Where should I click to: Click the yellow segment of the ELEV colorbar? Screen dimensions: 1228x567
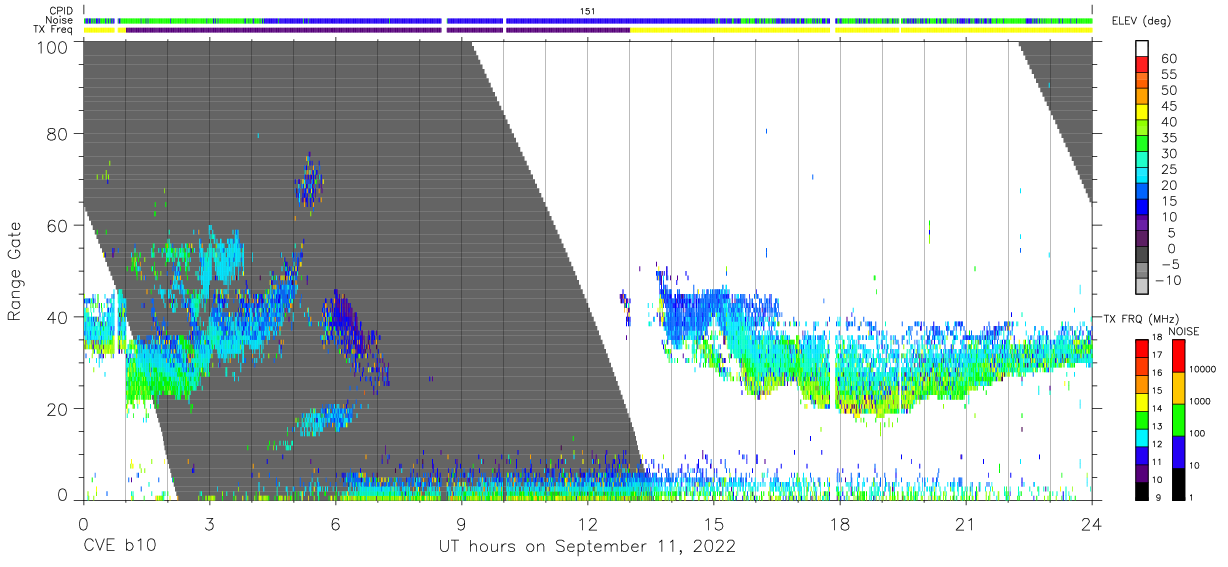1142,113
